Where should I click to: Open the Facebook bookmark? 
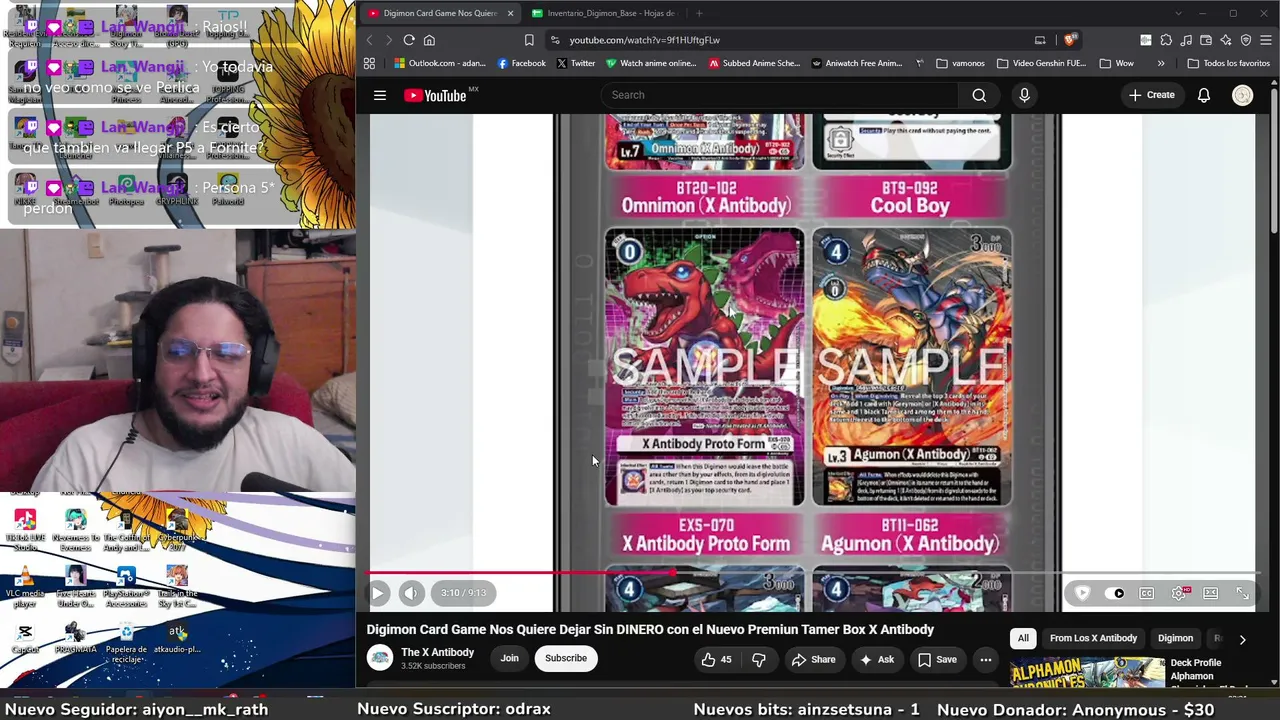pos(521,63)
